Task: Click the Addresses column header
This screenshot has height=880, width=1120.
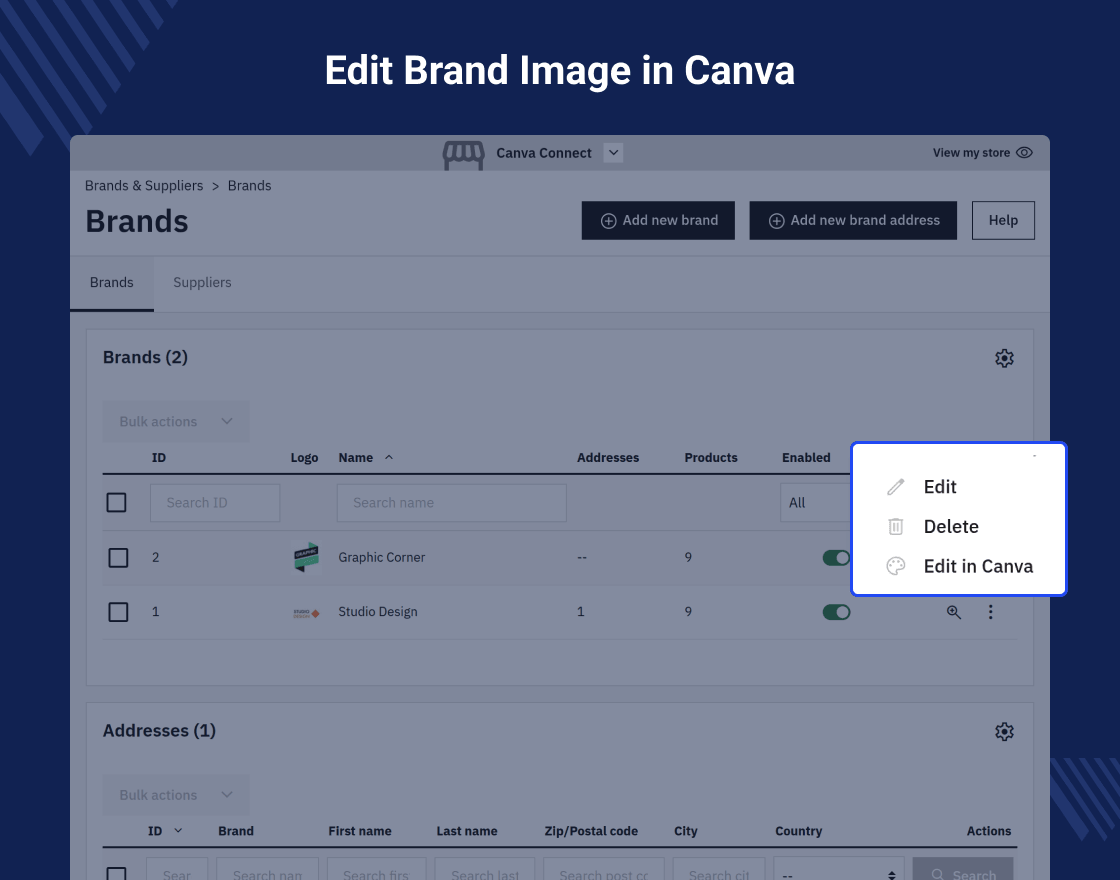Action: click(x=608, y=458)
